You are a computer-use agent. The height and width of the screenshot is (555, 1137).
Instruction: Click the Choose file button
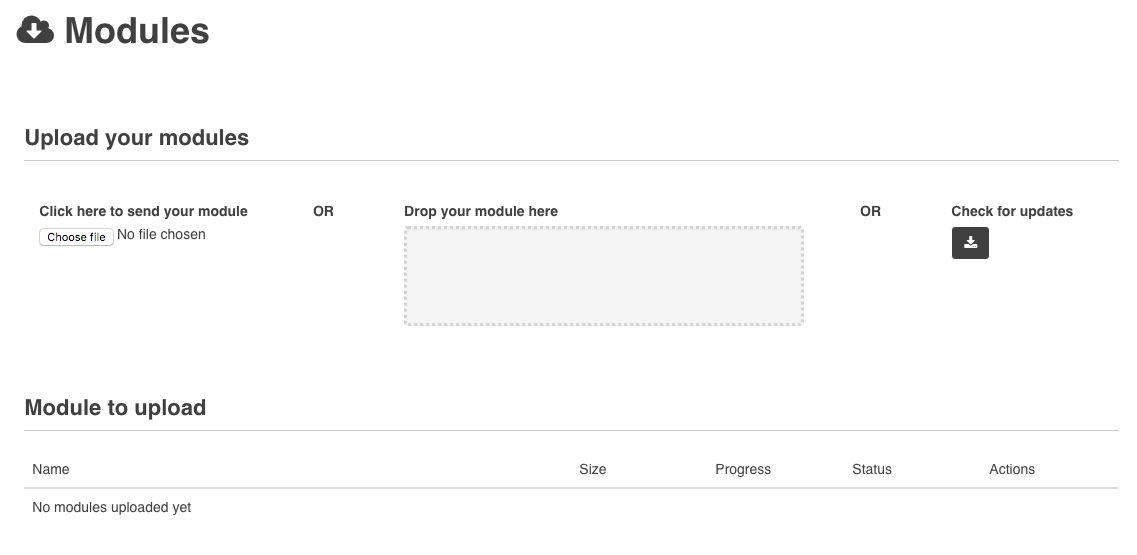pos(76,237)
